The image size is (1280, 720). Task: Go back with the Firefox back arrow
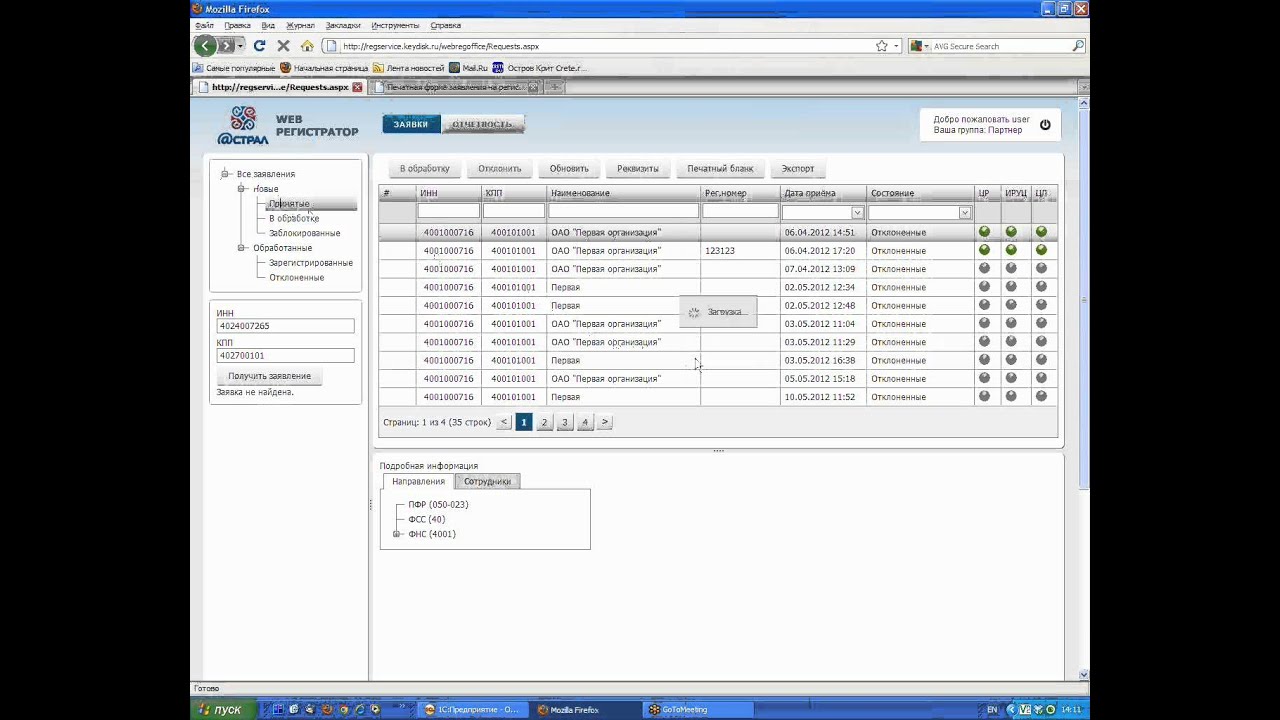pyautogui.click(x=205, y=46)
